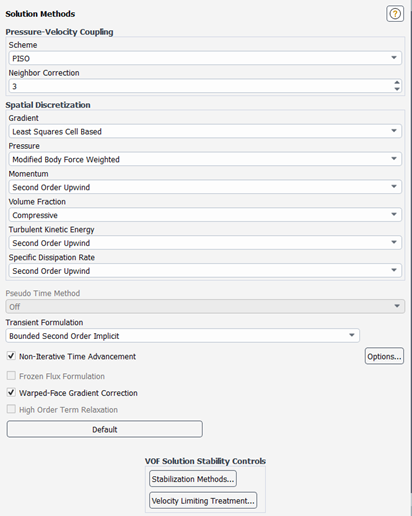412x516 pixels.
Task: Click the Frozen Flux Formulation checkbox
Action: [x=11, y=376]
